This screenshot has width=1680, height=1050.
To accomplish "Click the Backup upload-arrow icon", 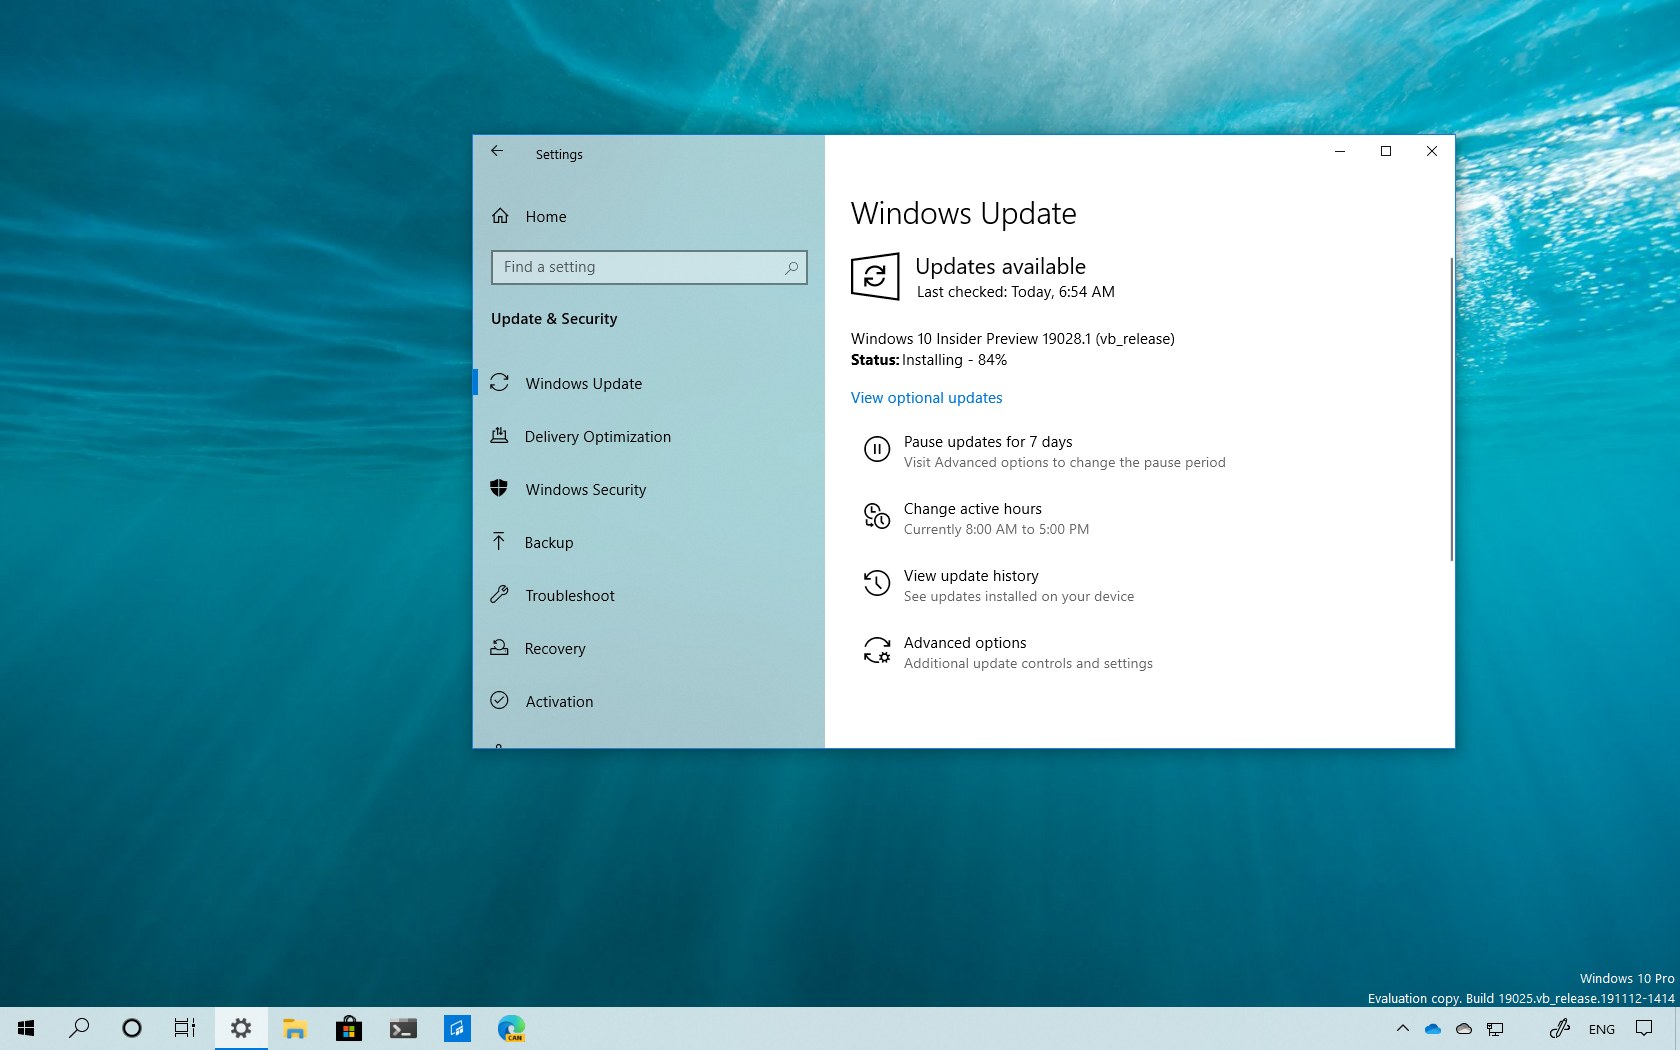I will click(501, 541).
